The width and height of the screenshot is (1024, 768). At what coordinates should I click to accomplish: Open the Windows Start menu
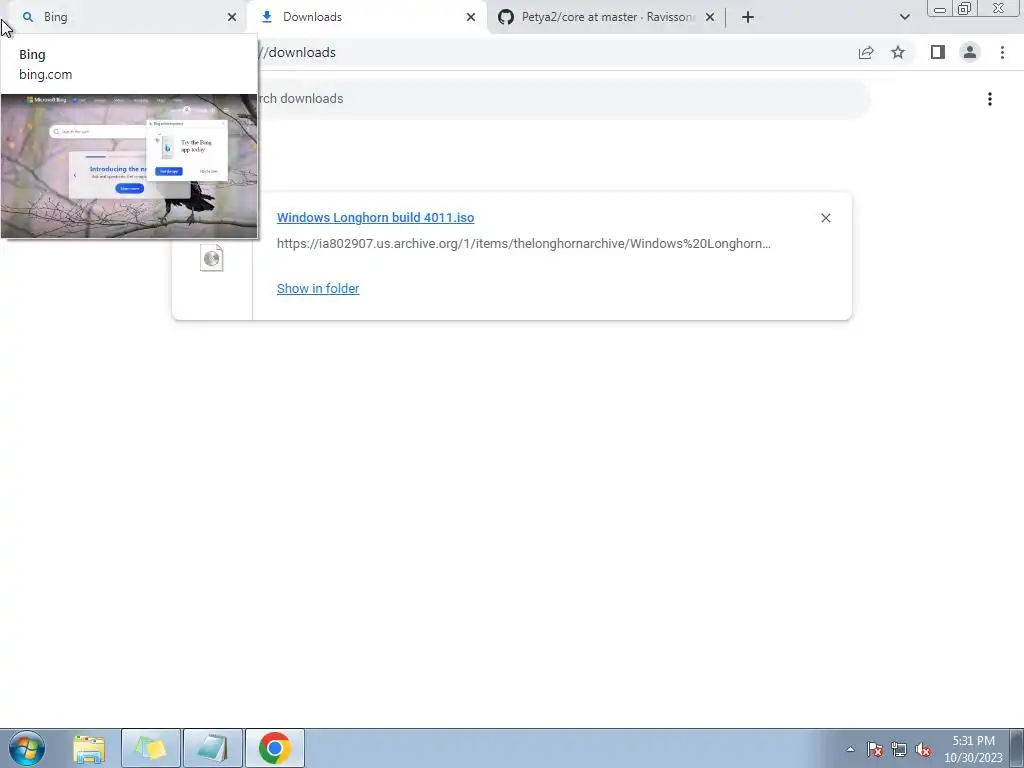click(27, 748)
